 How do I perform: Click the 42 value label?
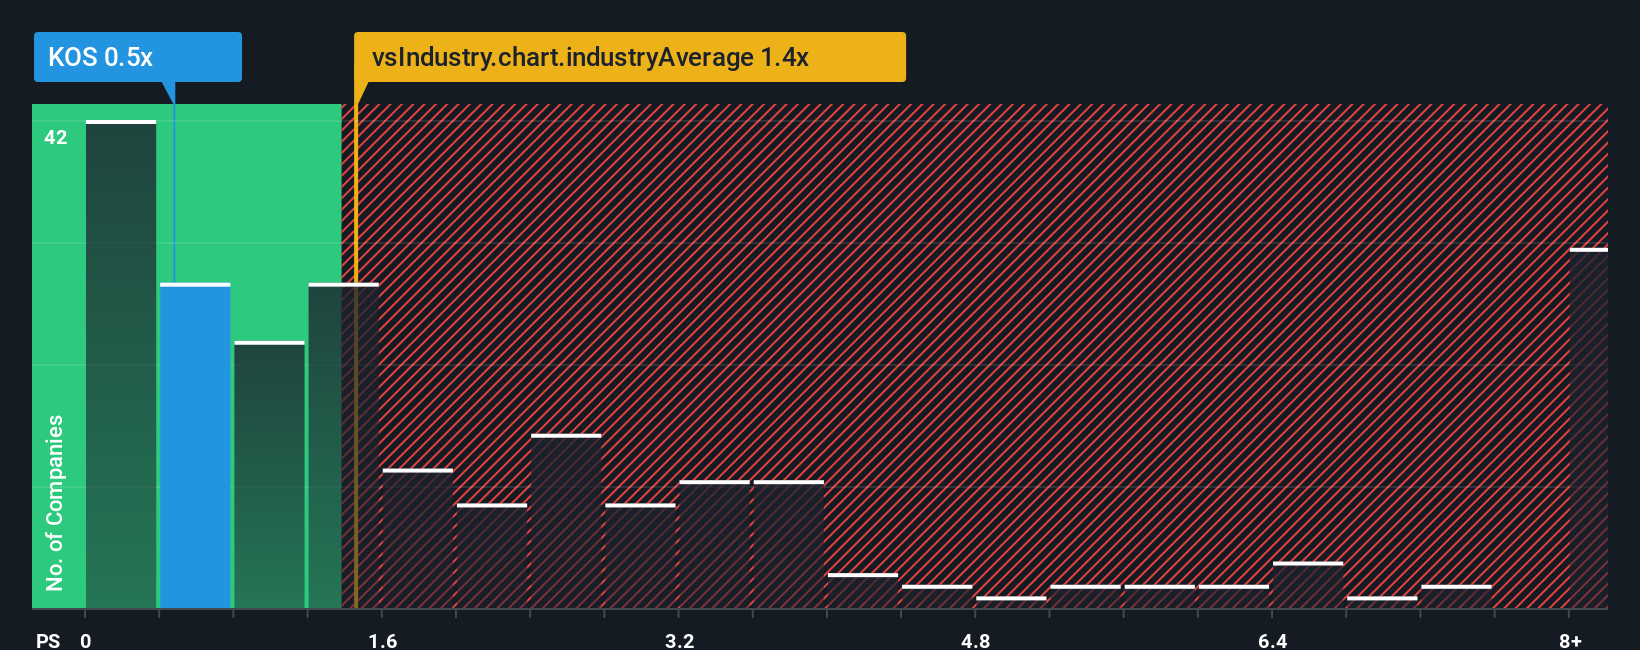56,137
